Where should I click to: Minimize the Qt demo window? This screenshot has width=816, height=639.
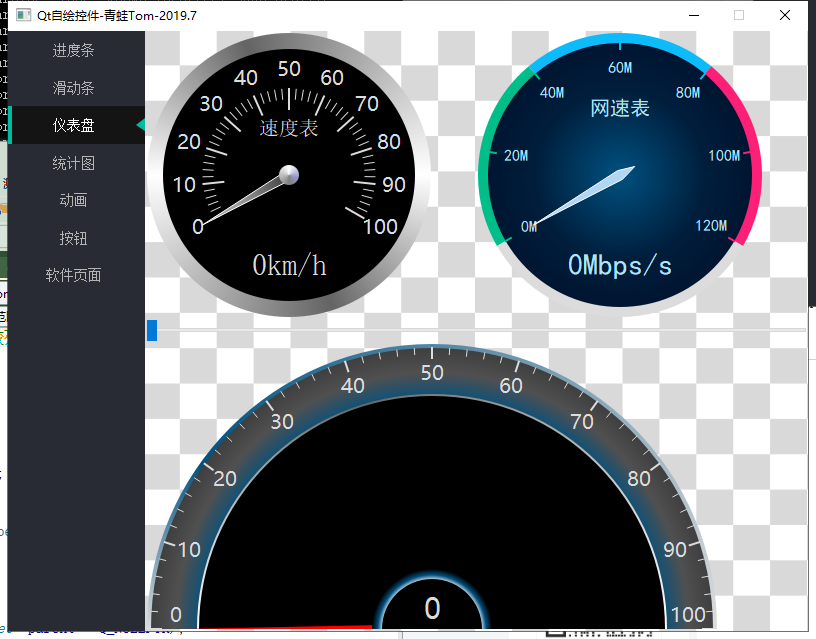click(x=694, y=15)
